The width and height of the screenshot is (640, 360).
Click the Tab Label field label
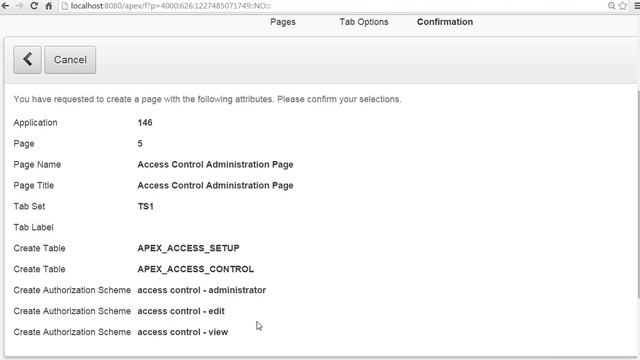(x=33, y=227)
